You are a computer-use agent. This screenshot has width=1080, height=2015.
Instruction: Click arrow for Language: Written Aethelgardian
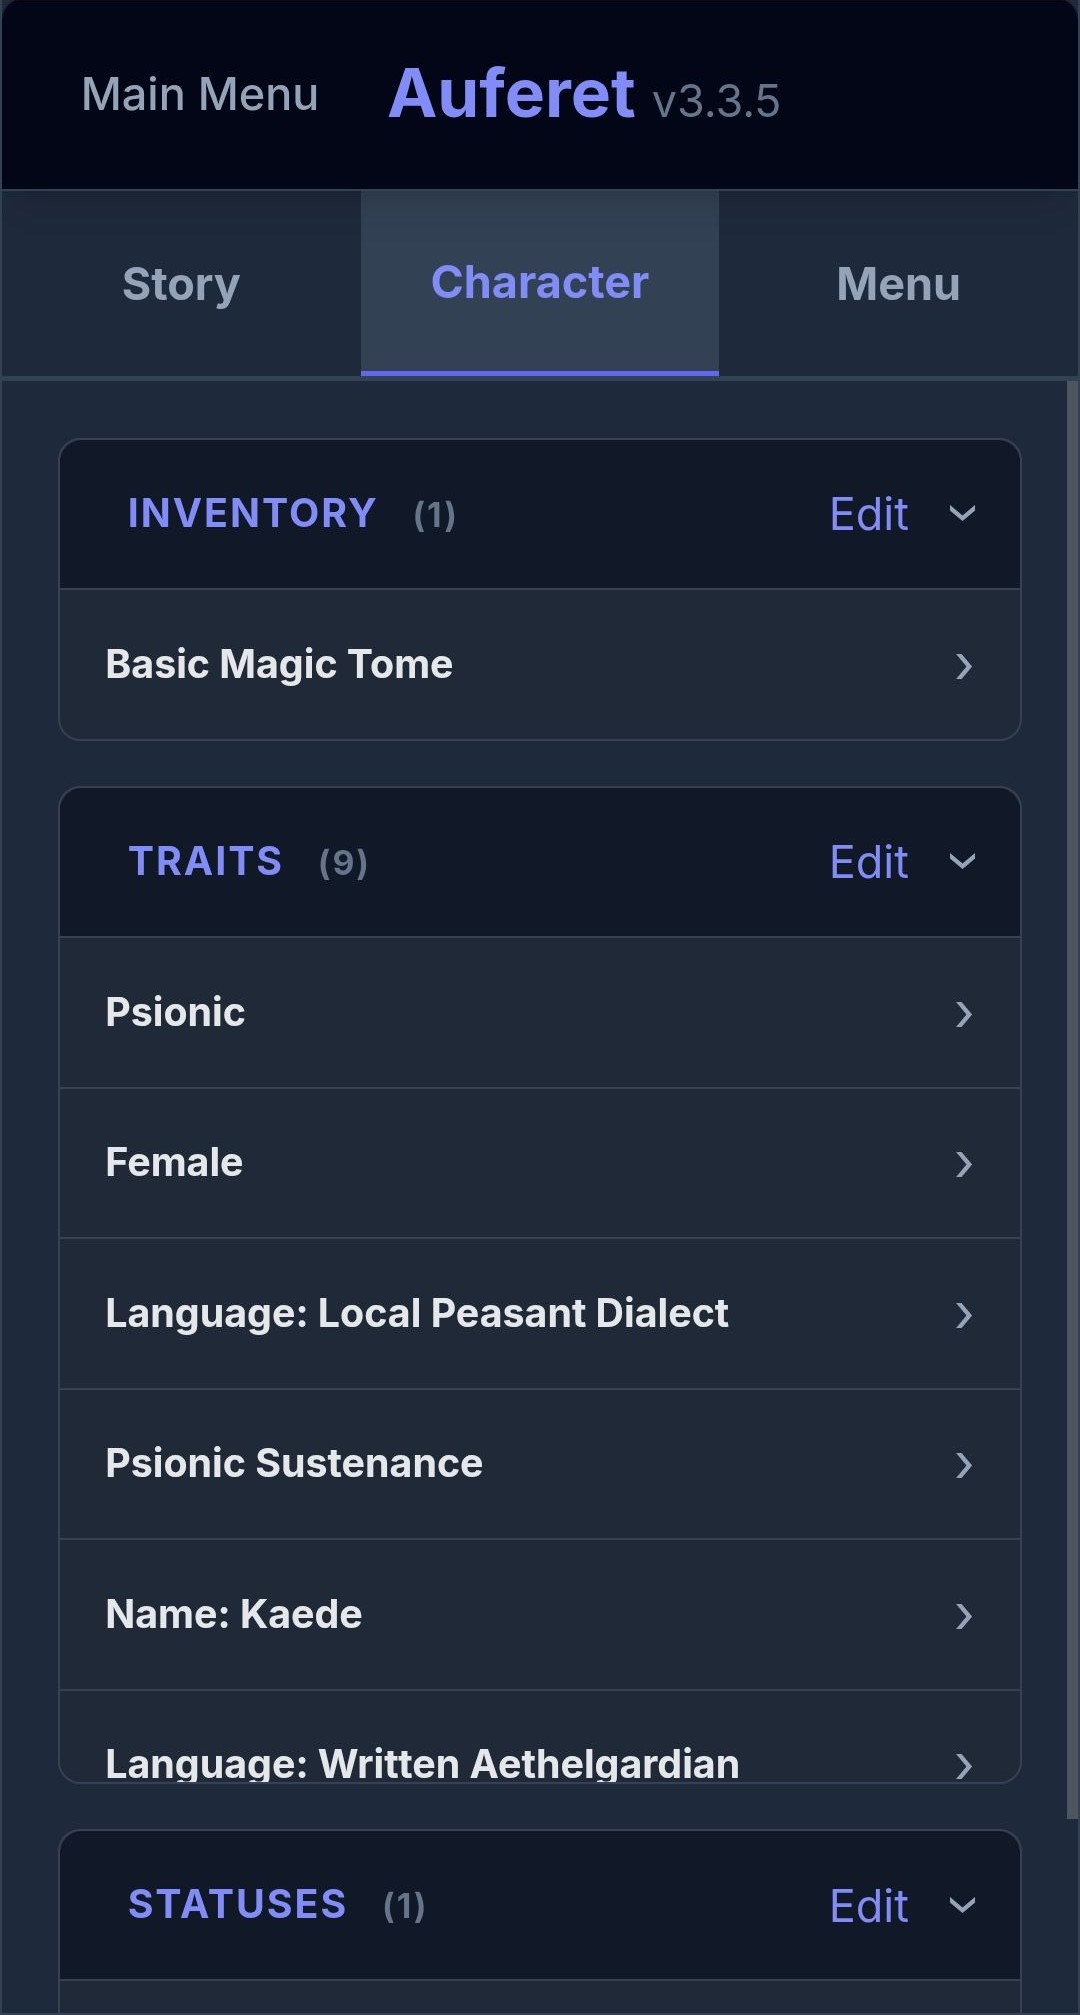(x=963, y=1765)
